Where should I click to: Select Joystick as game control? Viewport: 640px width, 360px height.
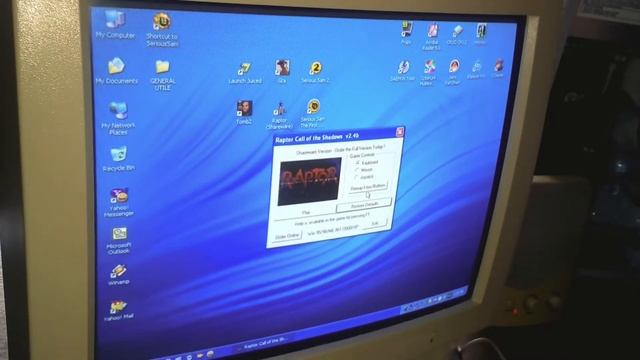point(364,177)
